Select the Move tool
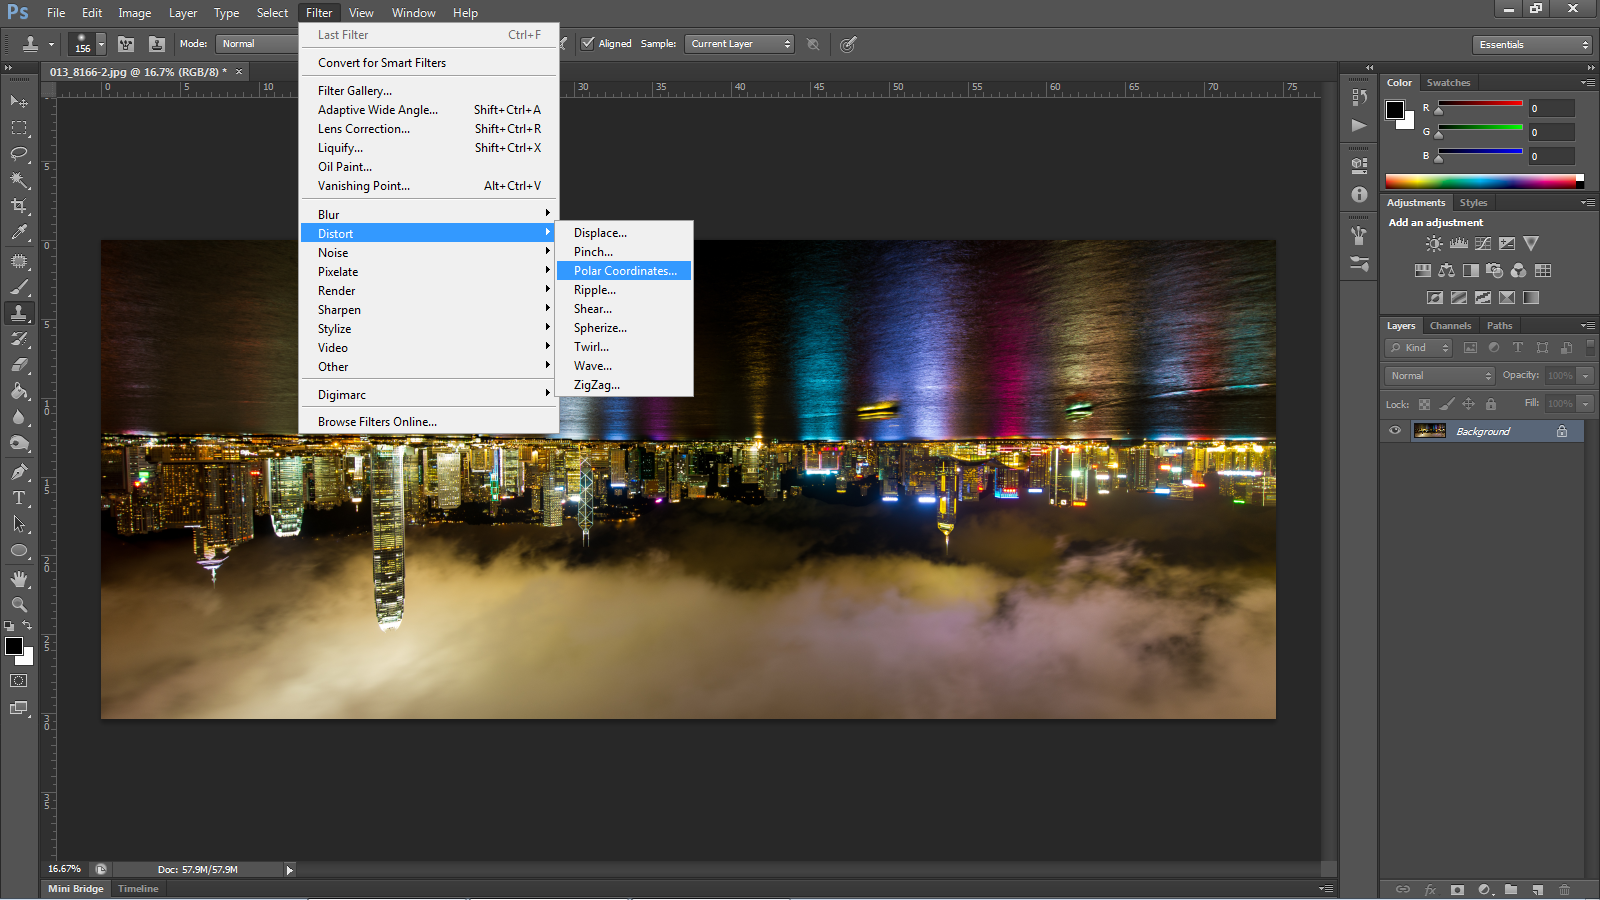Viewport: 1600px width, 900px height. (x=19, y=101)
